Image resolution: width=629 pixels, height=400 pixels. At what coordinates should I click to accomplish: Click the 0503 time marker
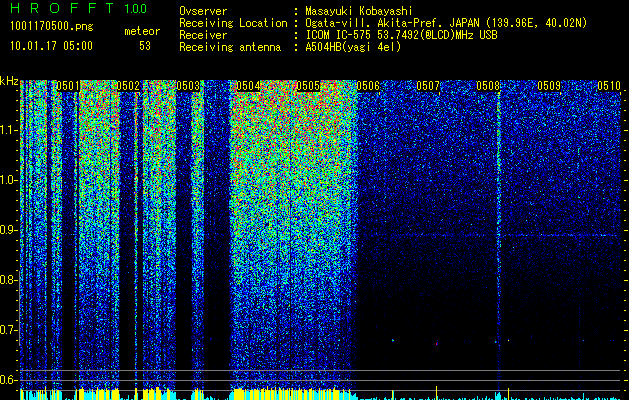point(188,86)
